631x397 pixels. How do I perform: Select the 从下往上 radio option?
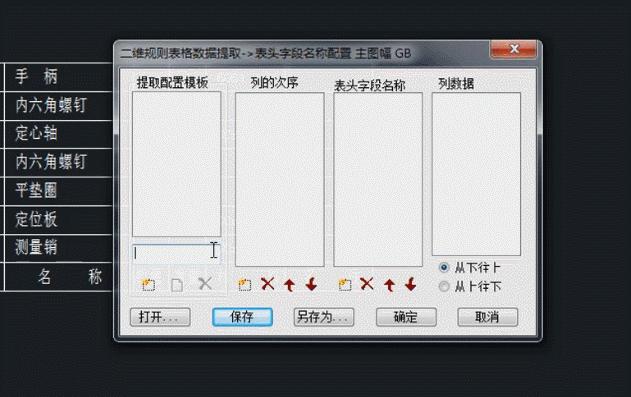444,267
